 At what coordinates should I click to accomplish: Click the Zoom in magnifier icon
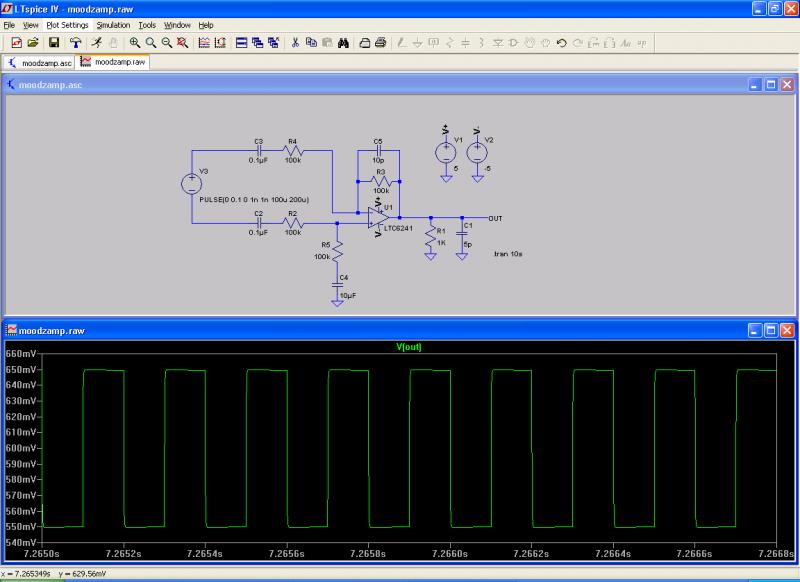pos(135,43)
